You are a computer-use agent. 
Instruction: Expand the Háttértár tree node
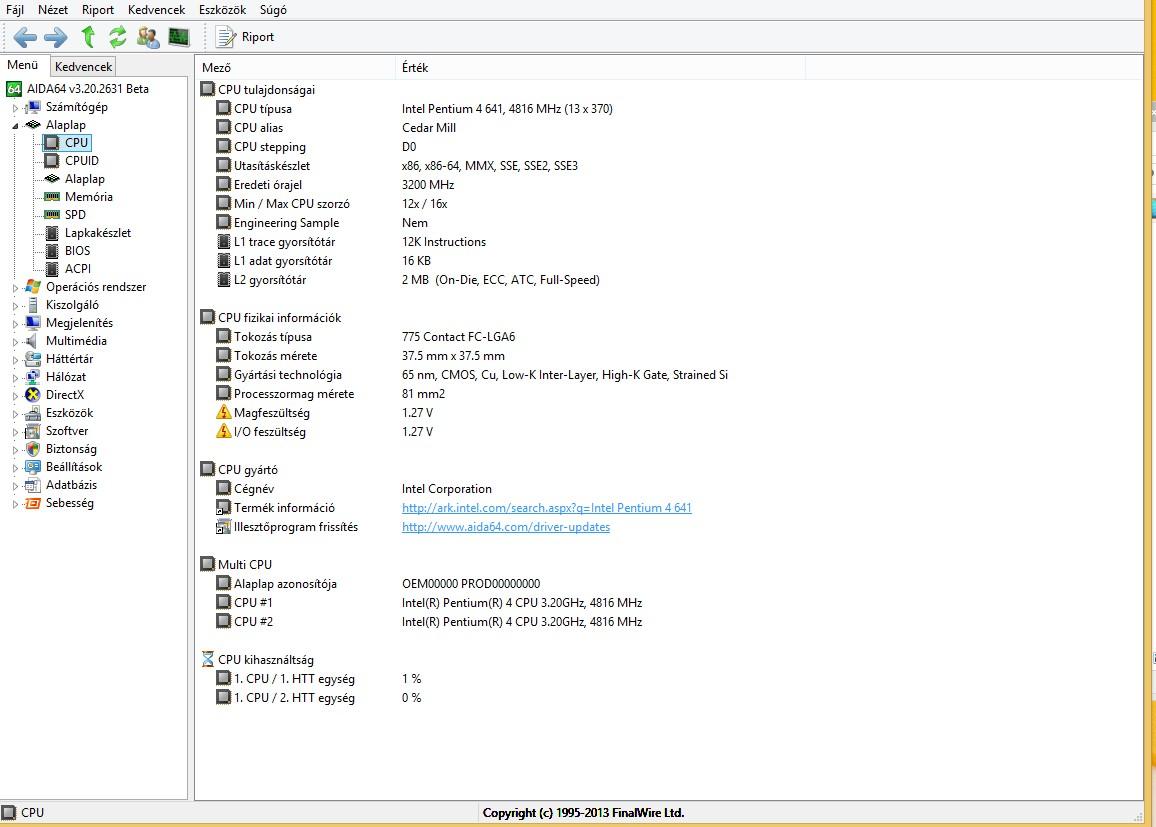(x=15, y=360)
